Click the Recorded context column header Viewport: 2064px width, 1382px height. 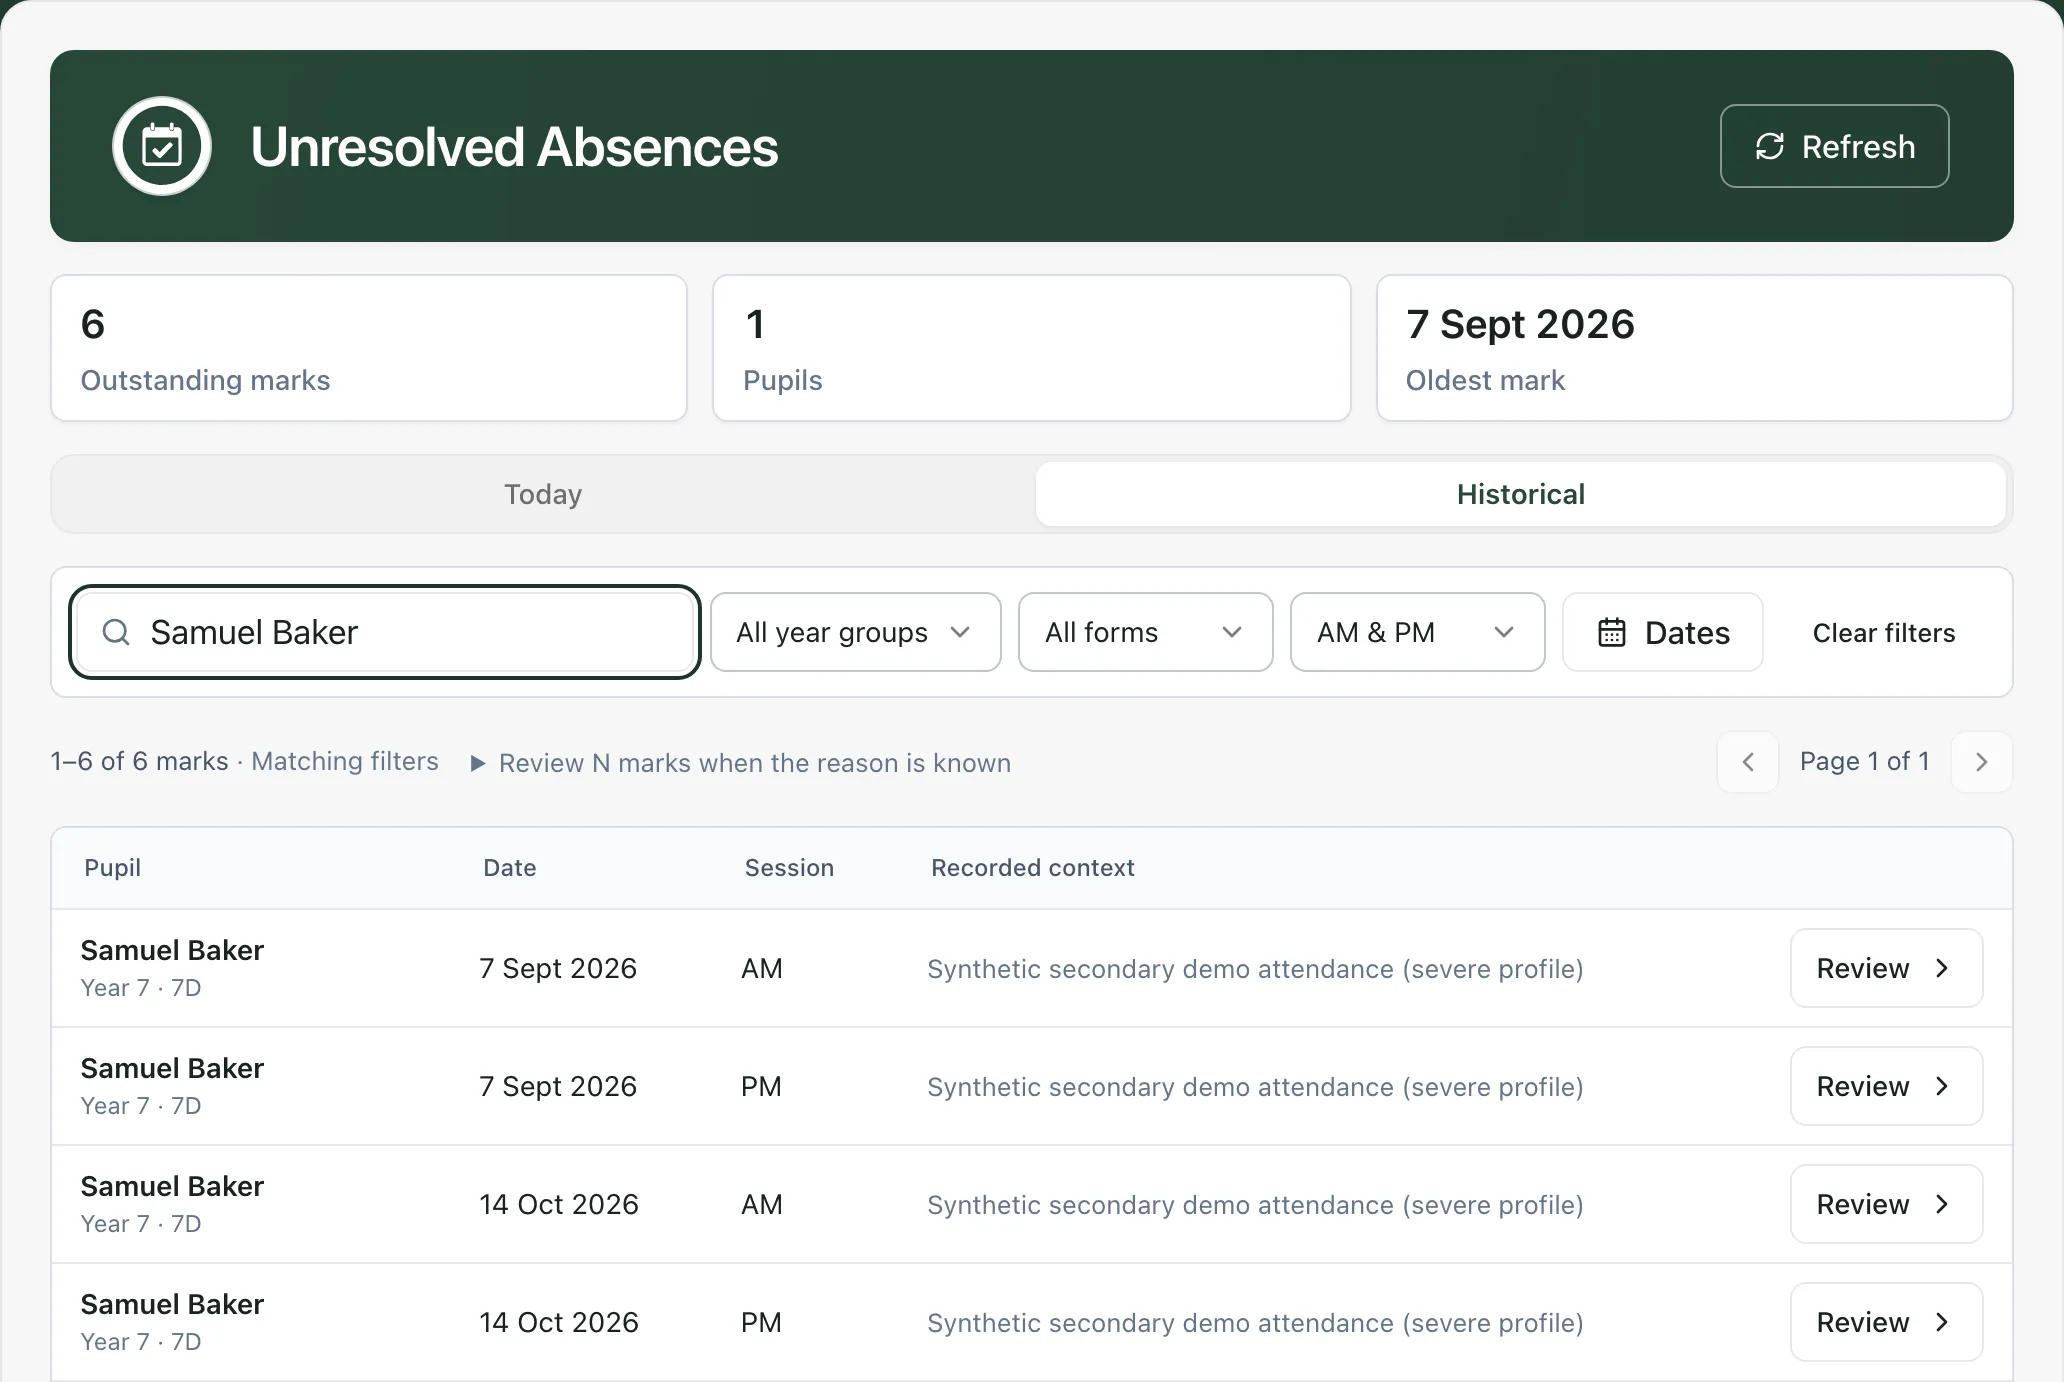click(1032, 868)
